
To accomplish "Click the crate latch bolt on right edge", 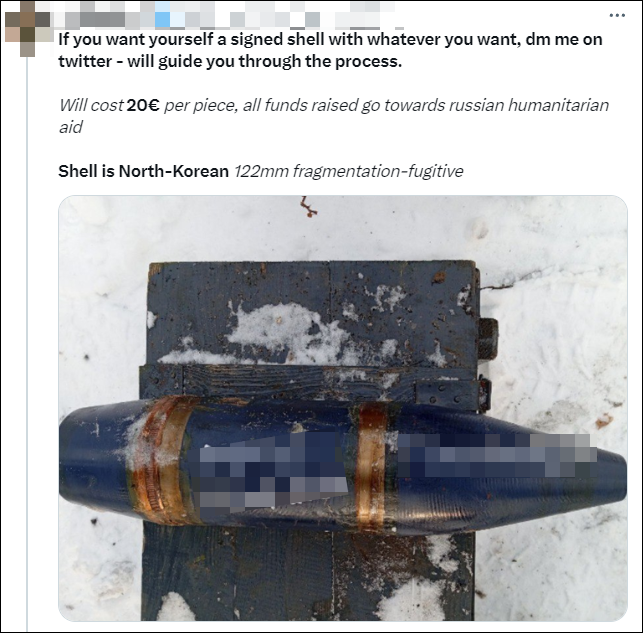I will pyautogui.click(x=488, y=339).
